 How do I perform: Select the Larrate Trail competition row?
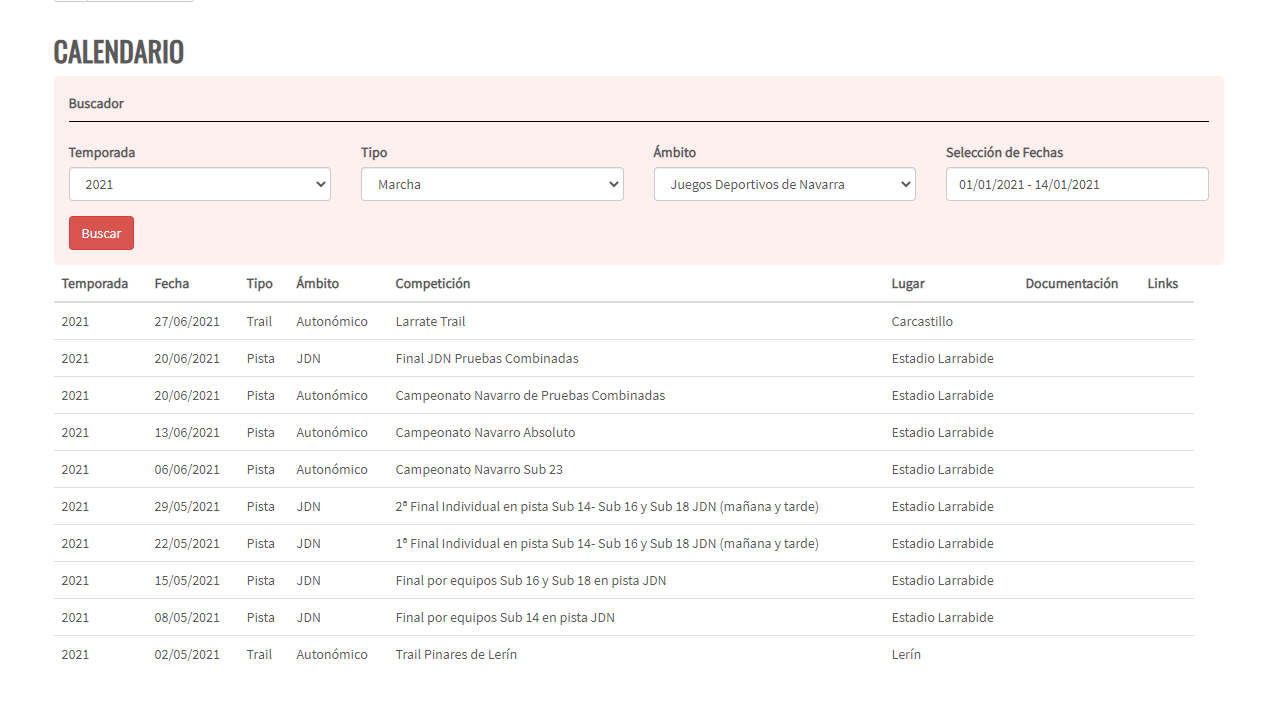[x=430, y=322]
